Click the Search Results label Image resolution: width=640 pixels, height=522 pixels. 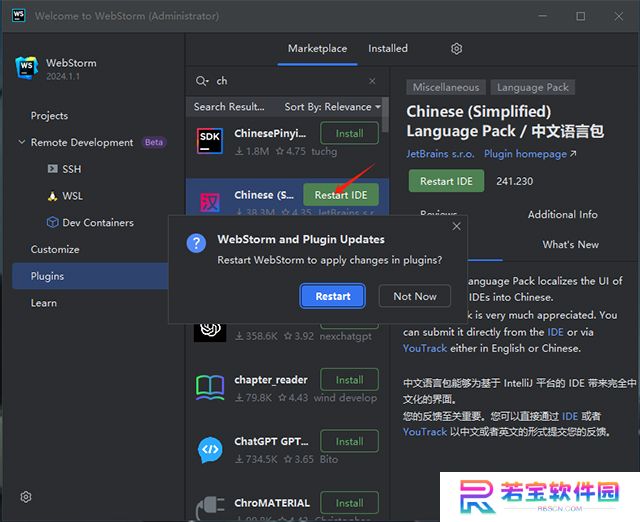229,107
